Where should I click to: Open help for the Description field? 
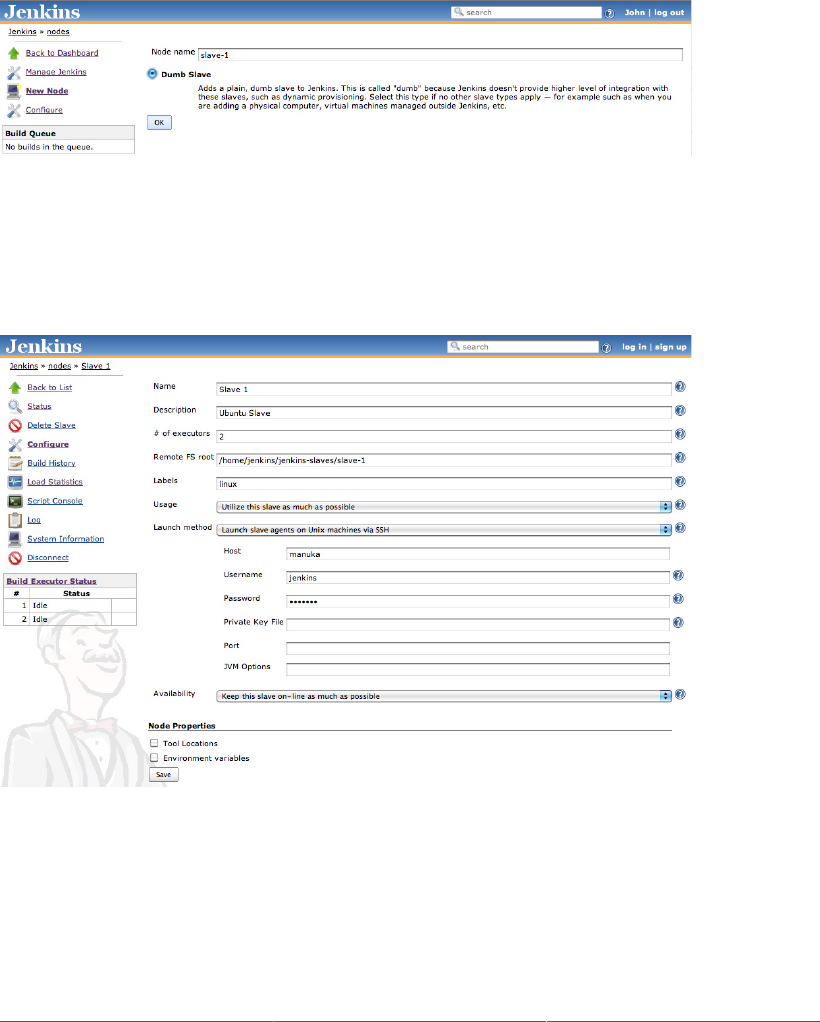click(680, 411)
